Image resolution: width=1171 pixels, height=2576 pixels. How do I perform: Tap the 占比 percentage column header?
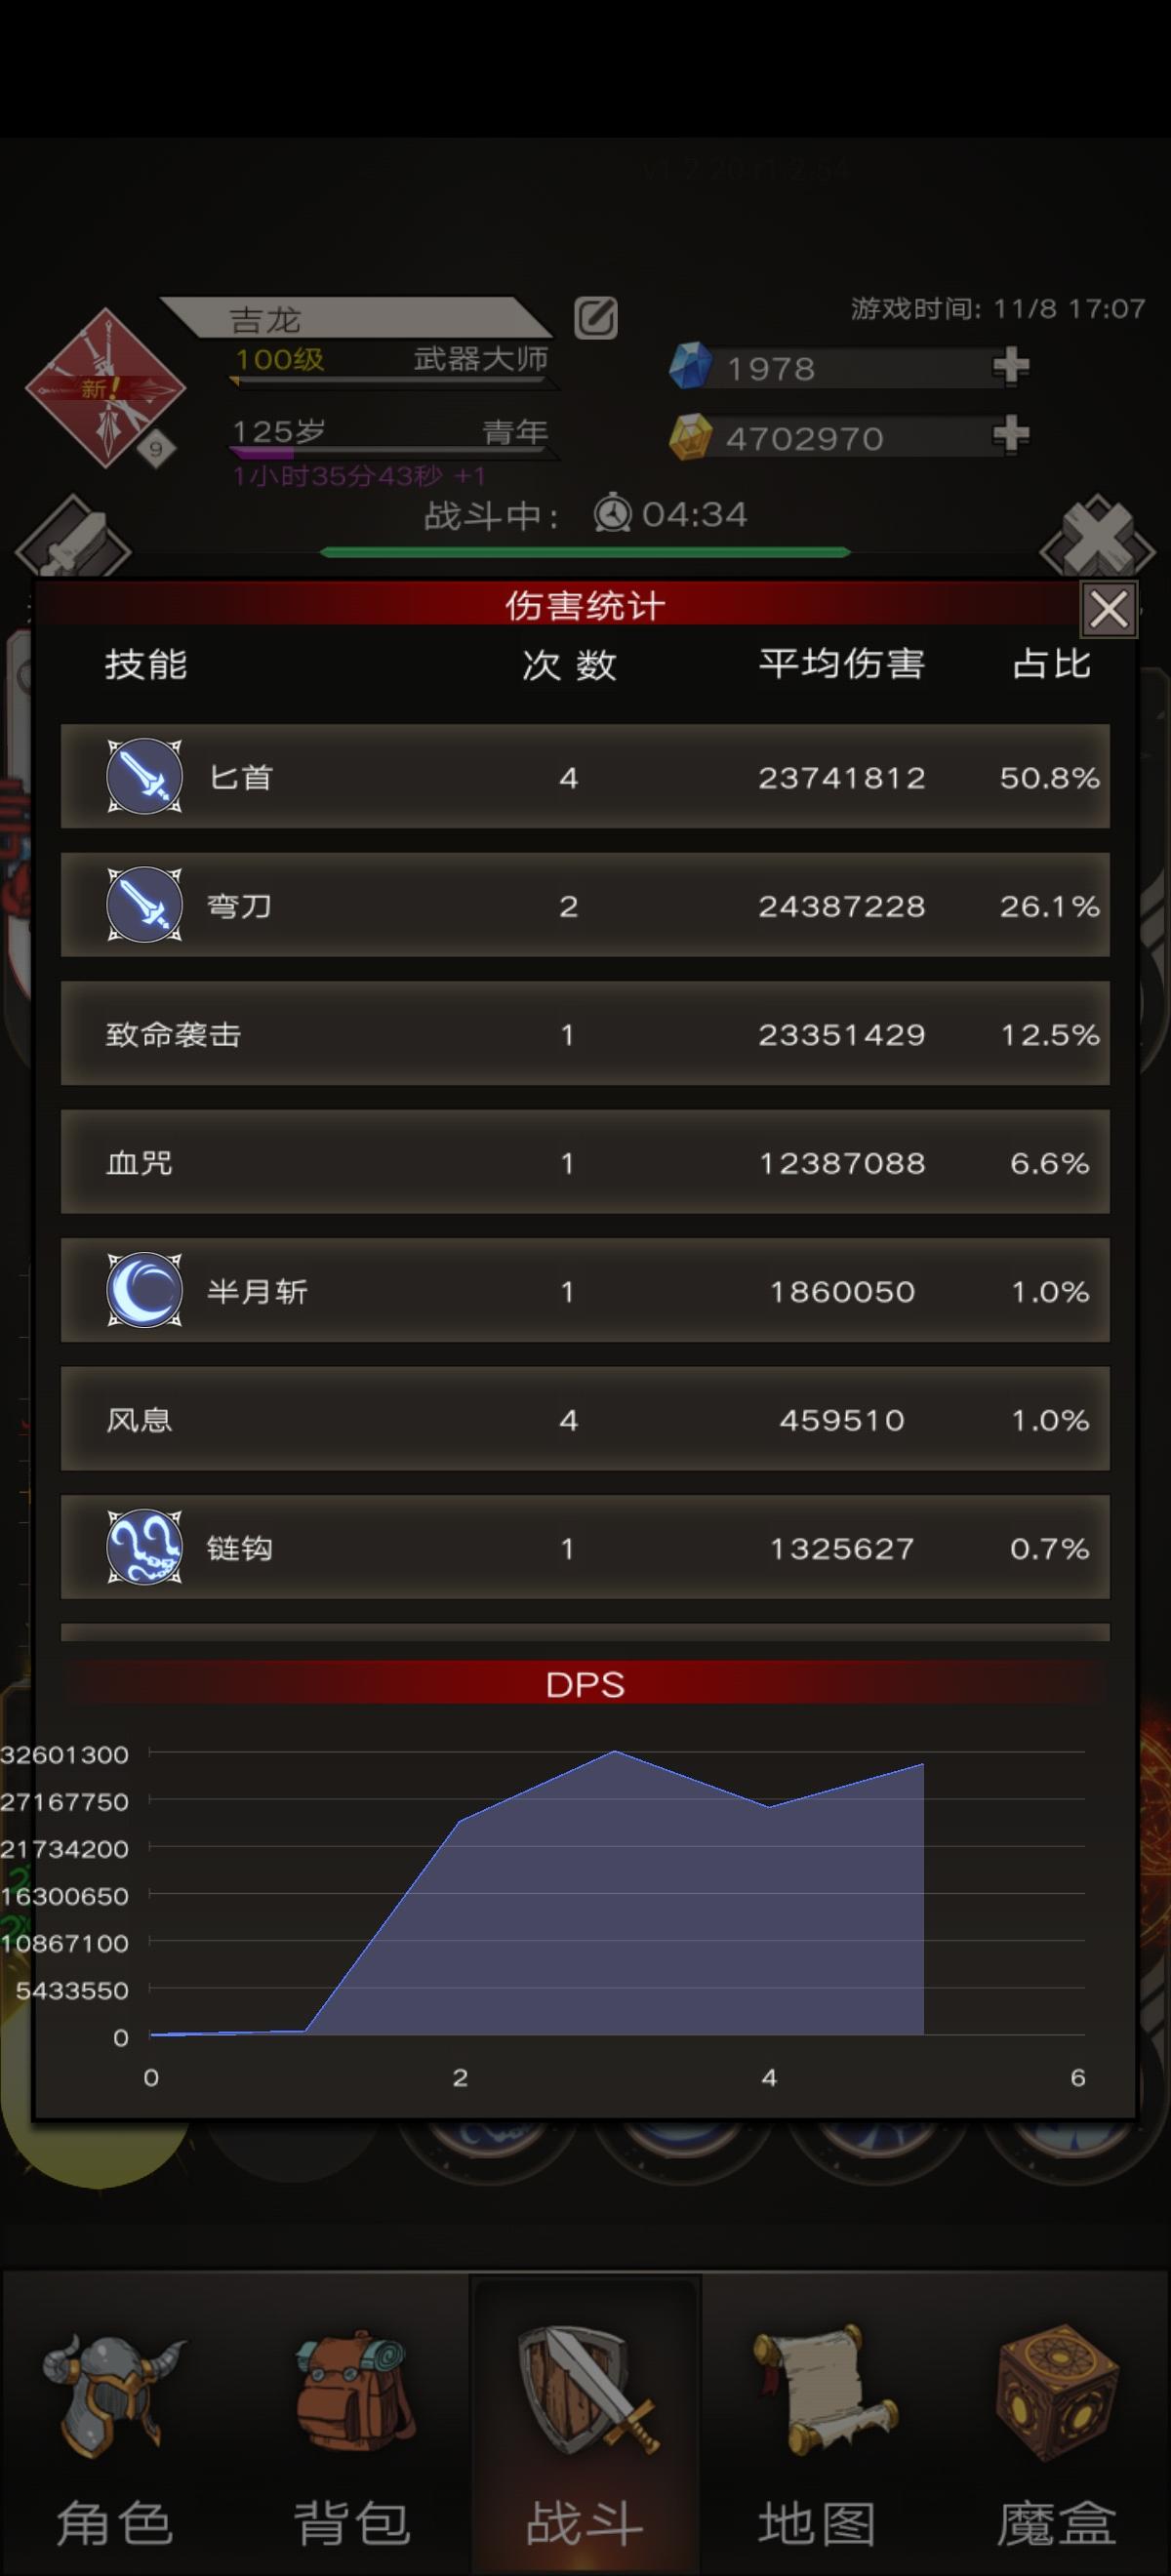[x=1051, y=665]
